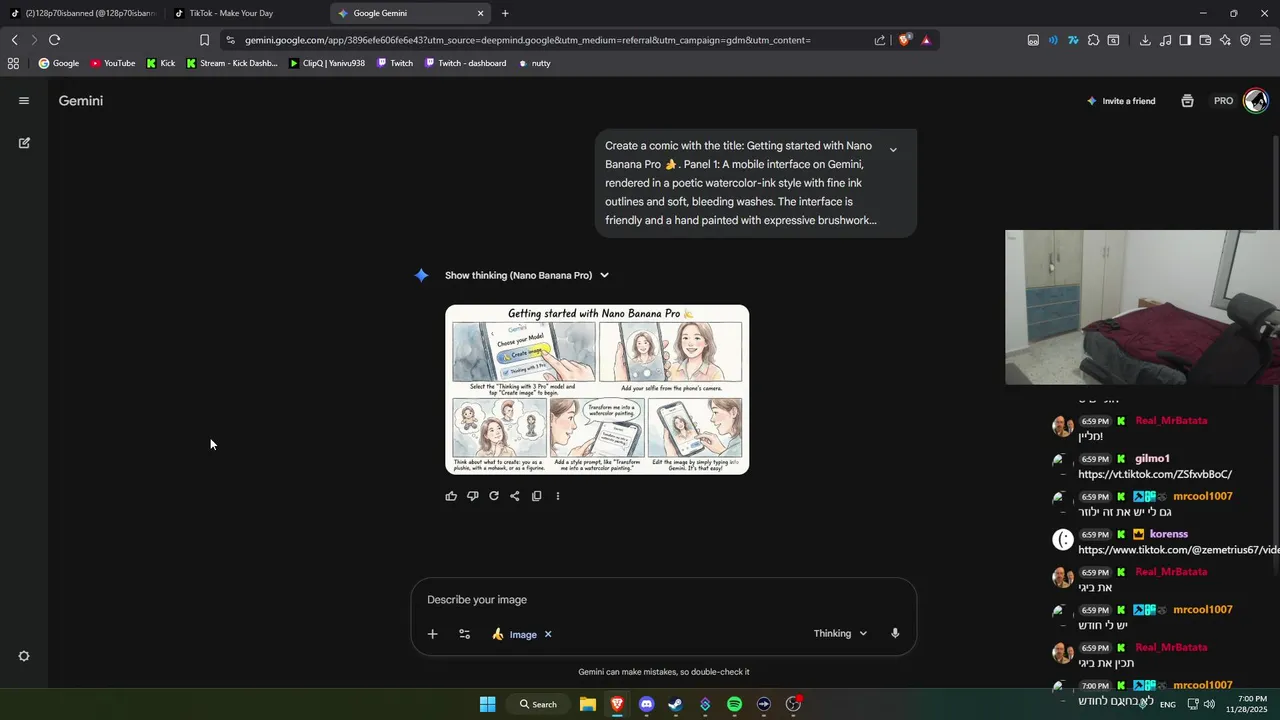The height and width of the screenshot is (720, 1280).
Task: Like the response with thumbs up
Action: click(x=451, y=496)
